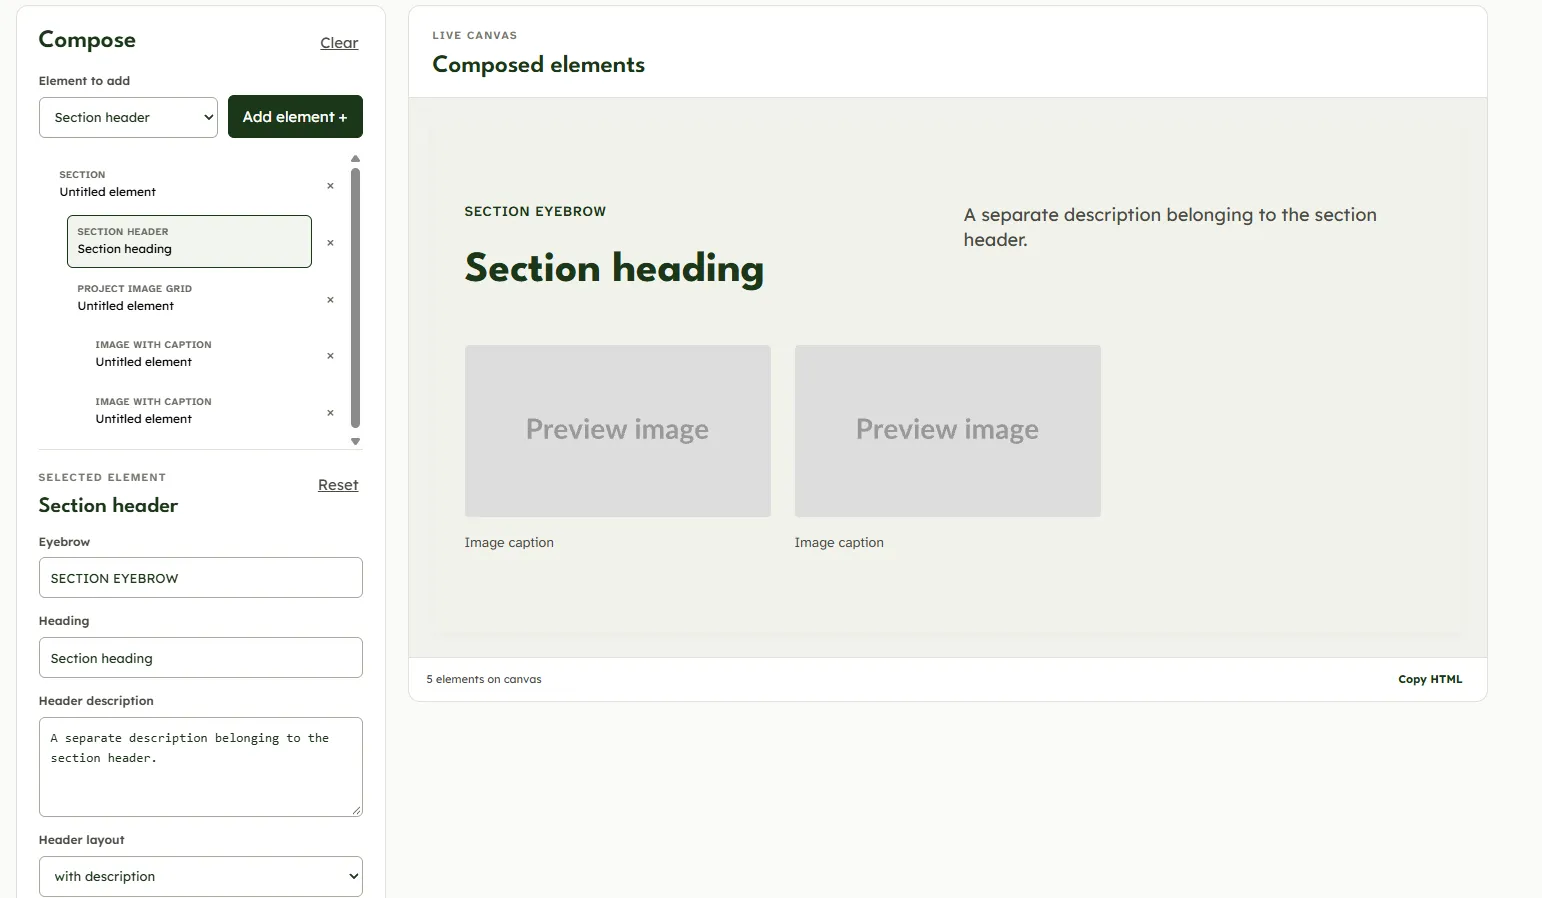Click the 5 elements on canvas status
1542x898 pixels.
click(x=484, y=679)
